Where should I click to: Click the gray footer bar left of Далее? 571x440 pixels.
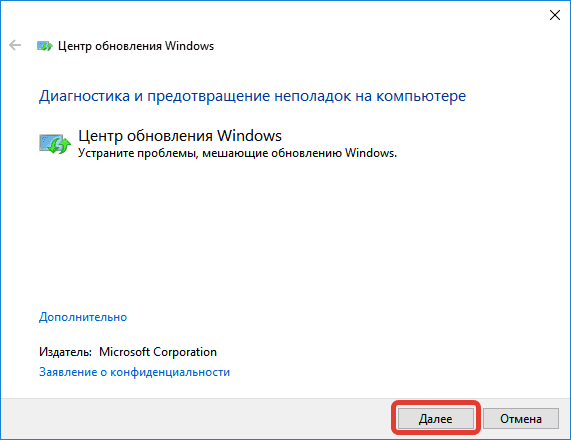click(196, 419)
